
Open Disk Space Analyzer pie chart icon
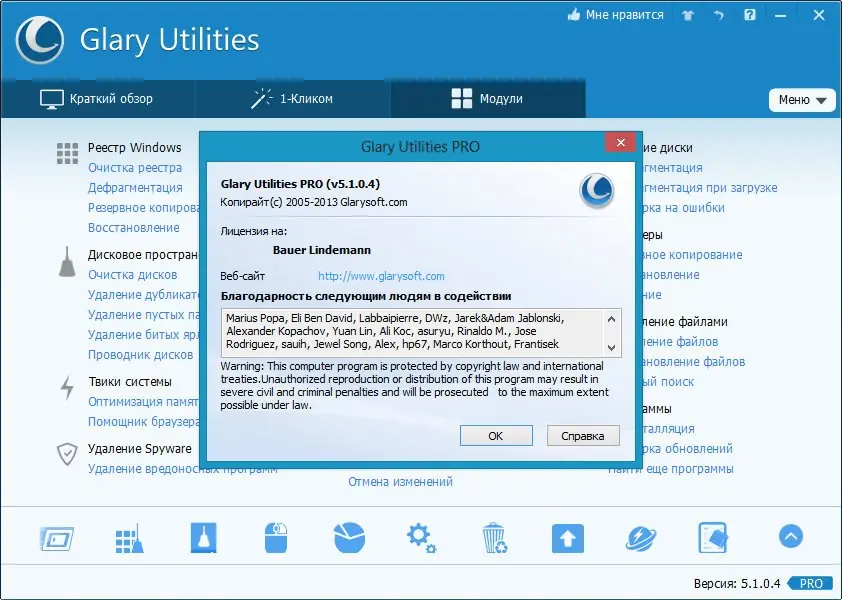350,538
